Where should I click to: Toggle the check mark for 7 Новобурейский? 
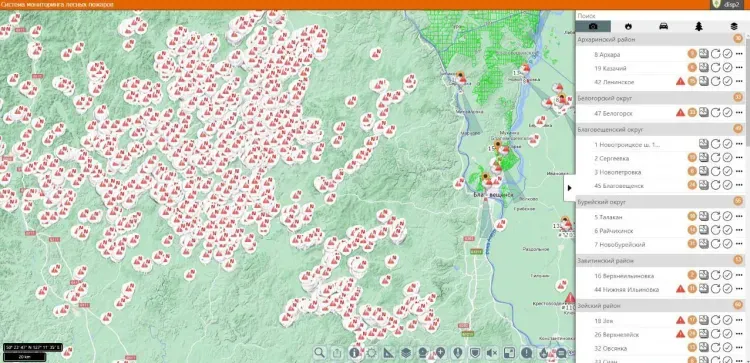(728, 244)
